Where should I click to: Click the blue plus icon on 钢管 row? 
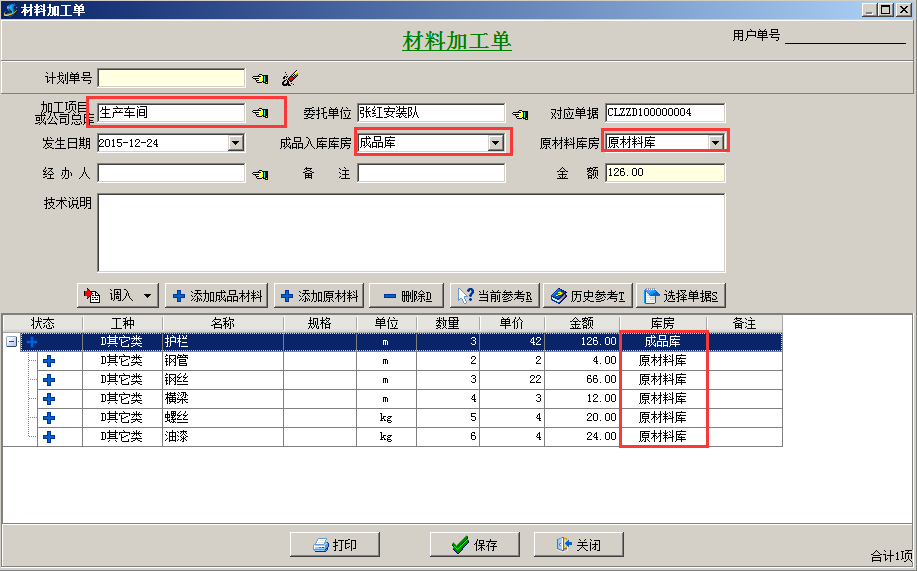[x=48, y=361]
